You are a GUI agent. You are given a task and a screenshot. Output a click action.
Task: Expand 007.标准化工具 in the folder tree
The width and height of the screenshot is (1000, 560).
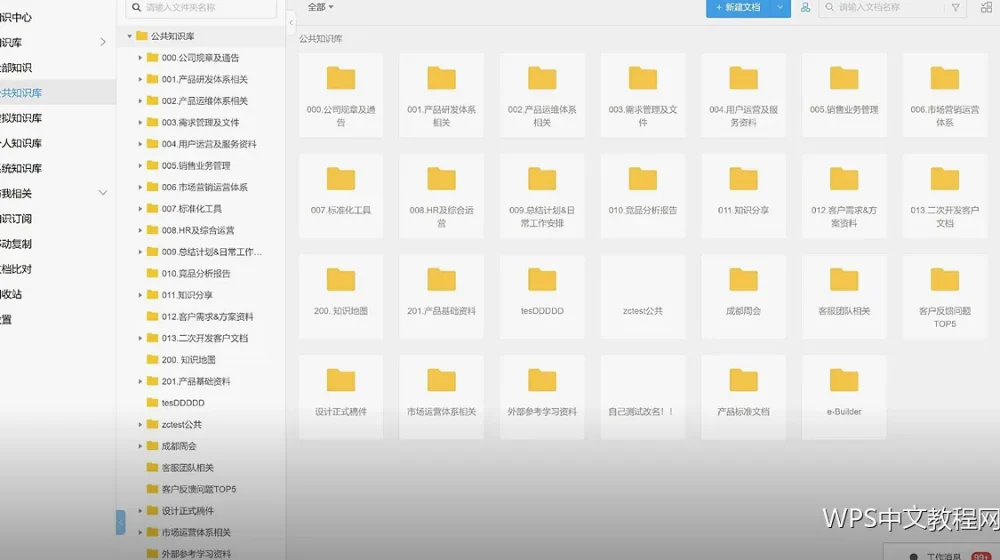click(140, 209)
